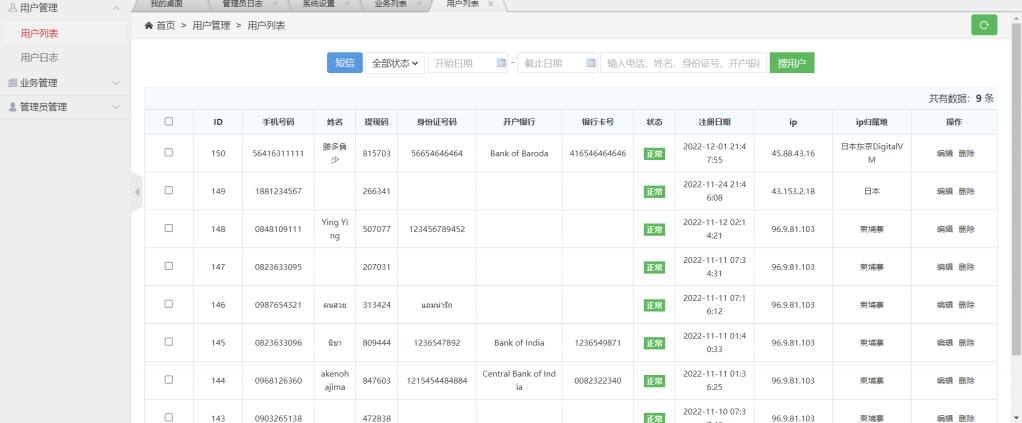Viewport: 1022px width, 423px height.
Task: Check the box for user ID 146
Action: coord(169,304)
